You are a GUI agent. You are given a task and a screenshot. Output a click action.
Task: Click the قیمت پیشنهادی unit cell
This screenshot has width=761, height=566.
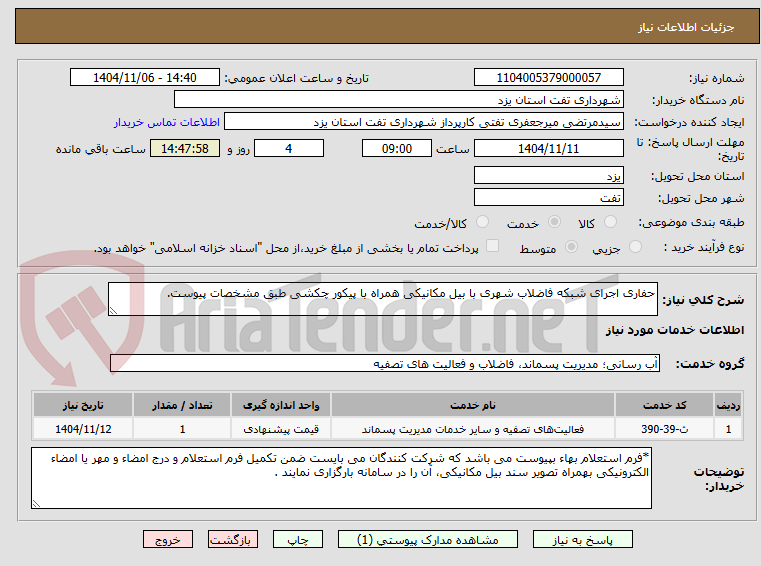tap(281, 429)
